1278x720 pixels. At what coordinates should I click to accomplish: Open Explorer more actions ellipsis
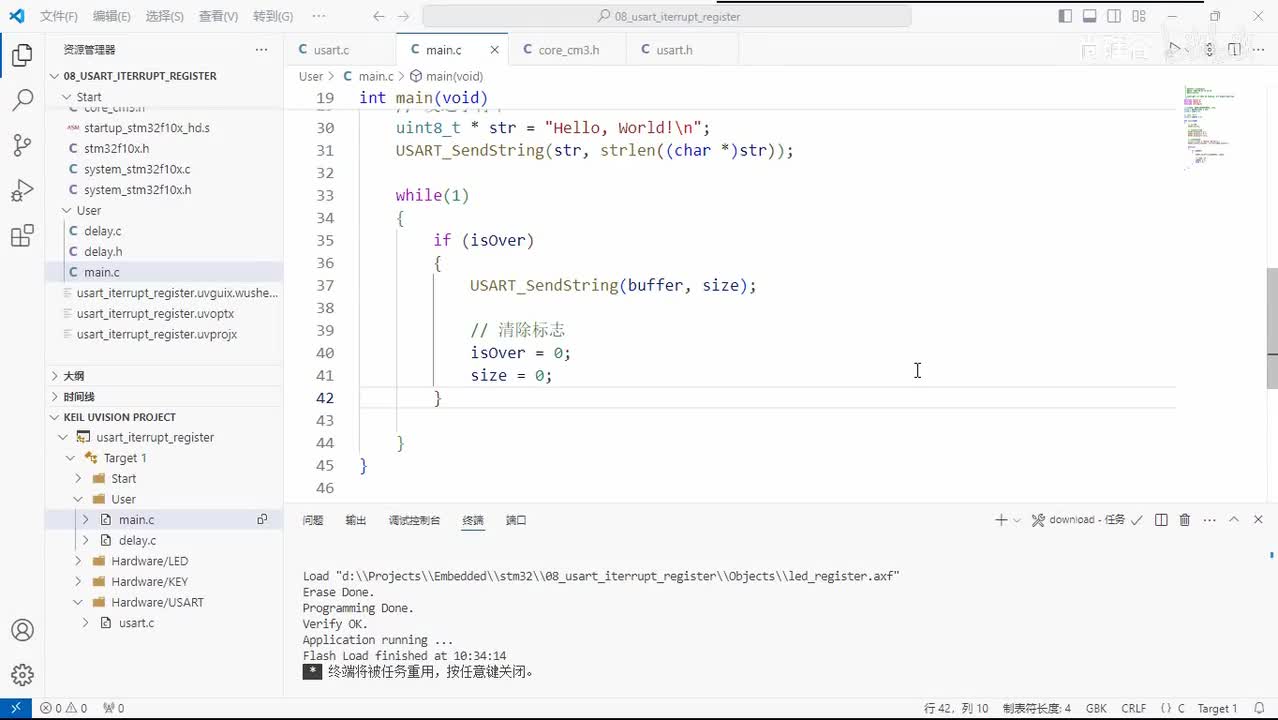261,49
